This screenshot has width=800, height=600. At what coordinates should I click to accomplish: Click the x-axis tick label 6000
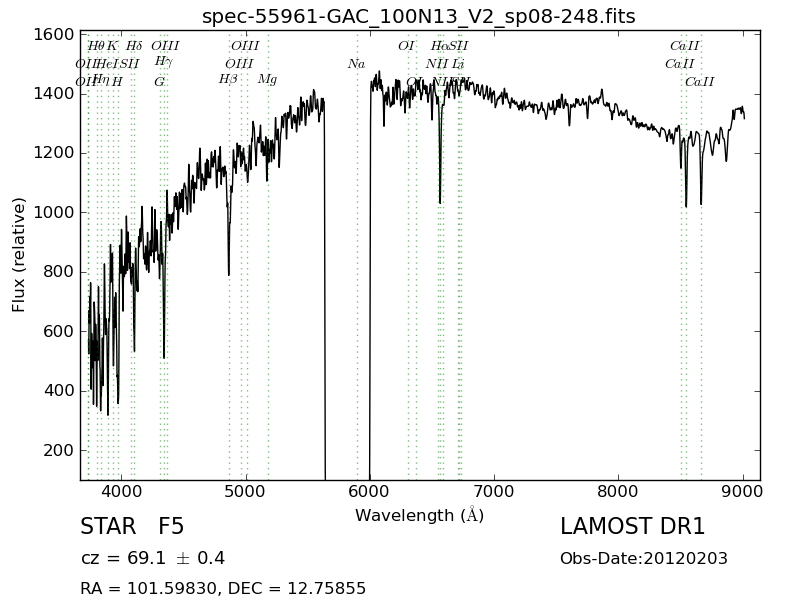[369, 492]
